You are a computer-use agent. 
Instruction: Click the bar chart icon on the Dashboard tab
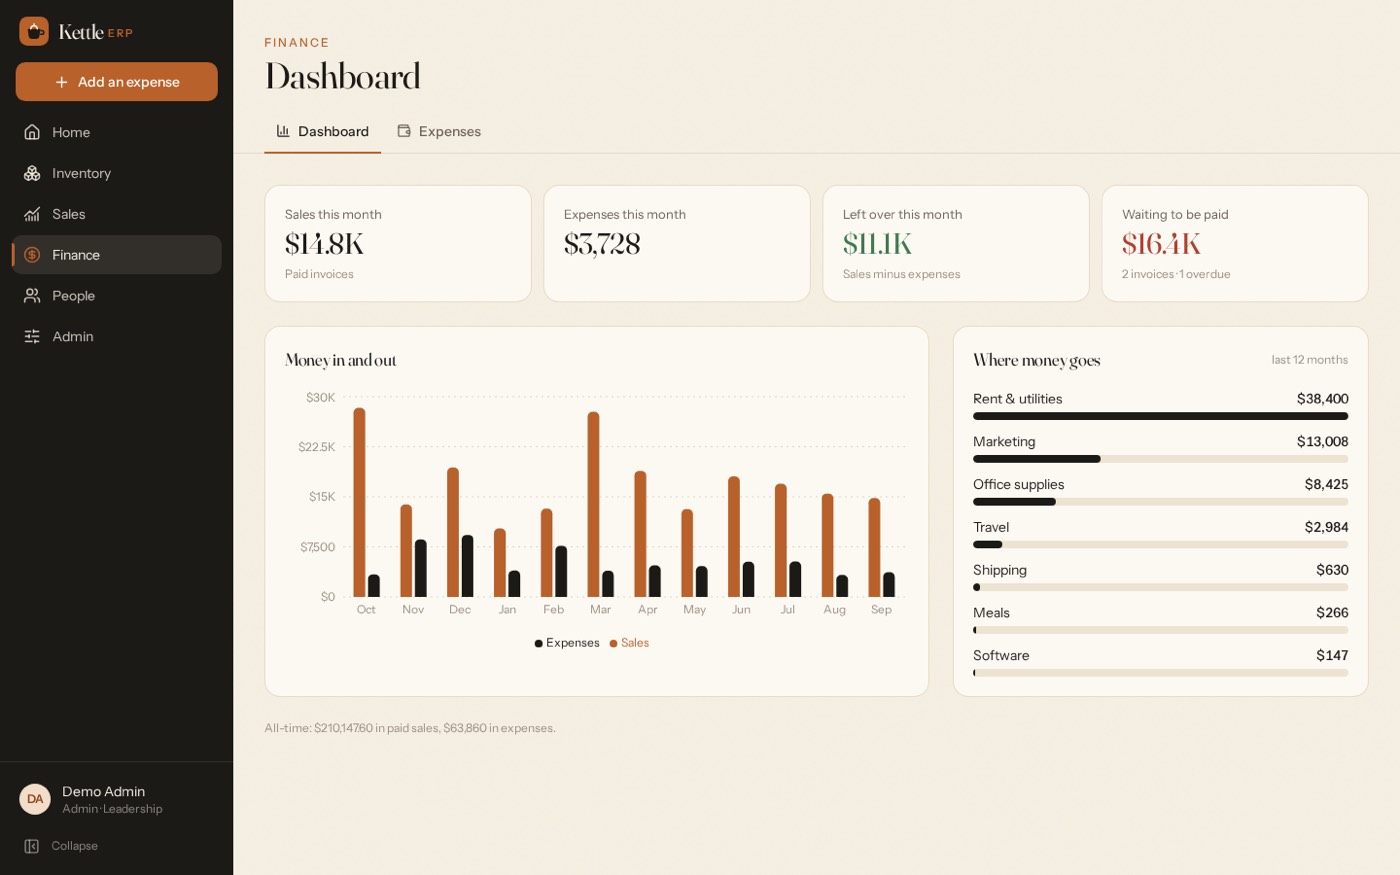[283, 131]
